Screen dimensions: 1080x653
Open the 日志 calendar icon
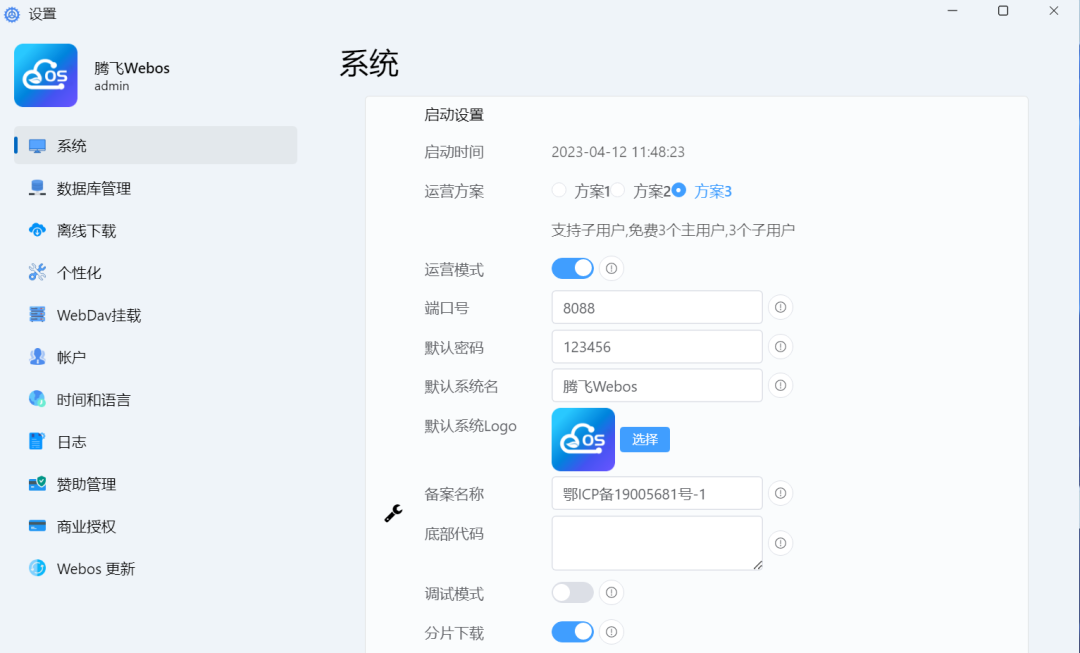click(x=37, y=440)
